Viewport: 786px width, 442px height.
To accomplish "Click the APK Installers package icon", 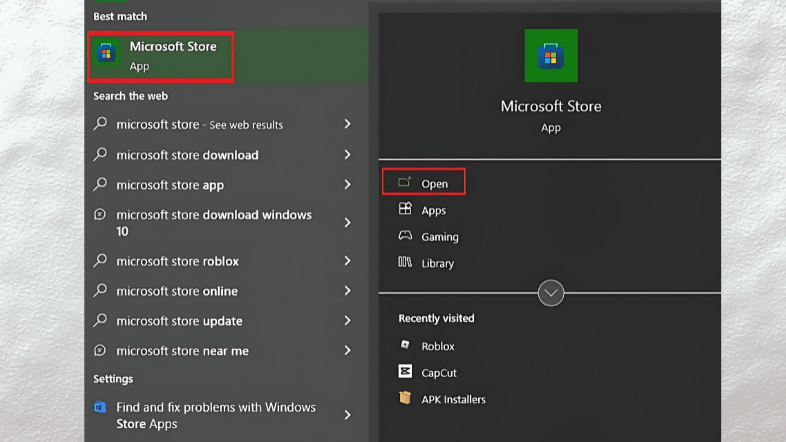I will coord(405,398).
